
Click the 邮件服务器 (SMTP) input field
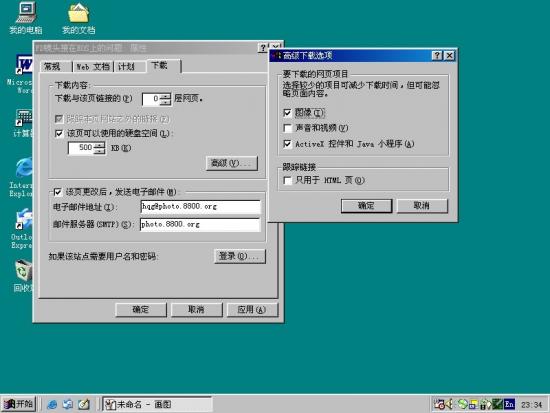(x=200, y=224)
